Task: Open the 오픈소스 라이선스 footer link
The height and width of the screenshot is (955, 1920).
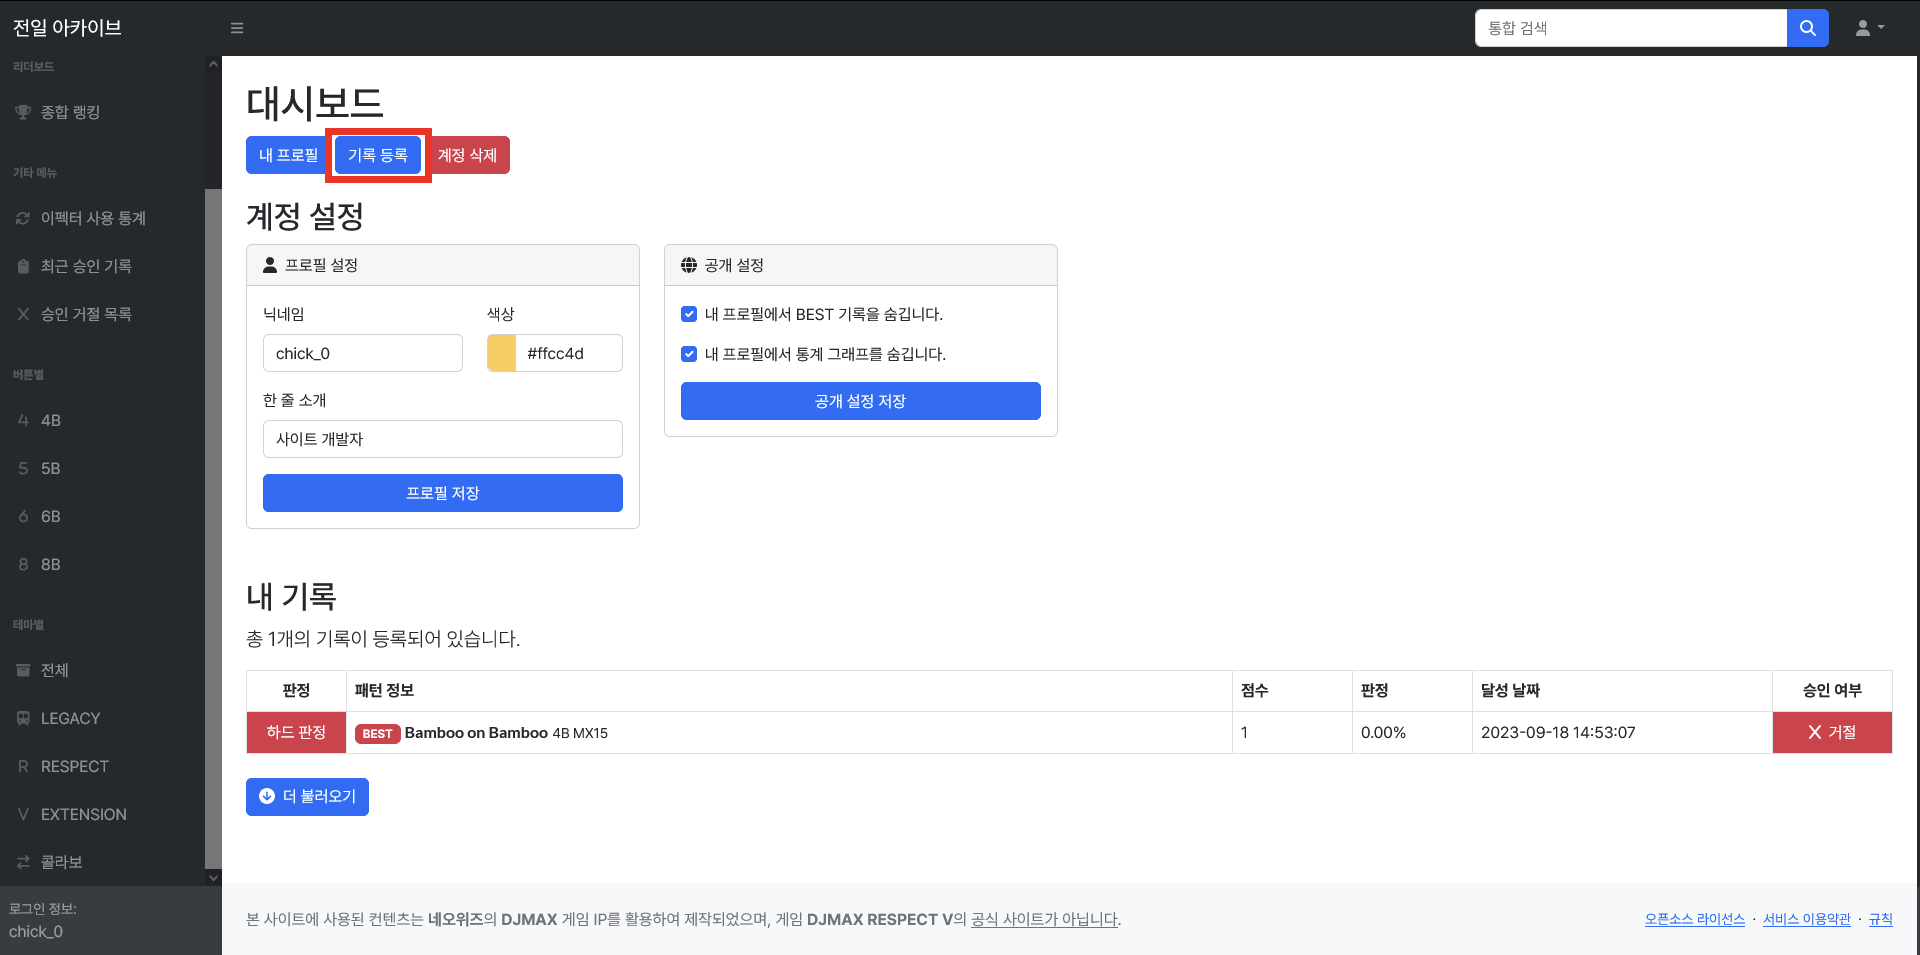Action: coord(1694,919)
